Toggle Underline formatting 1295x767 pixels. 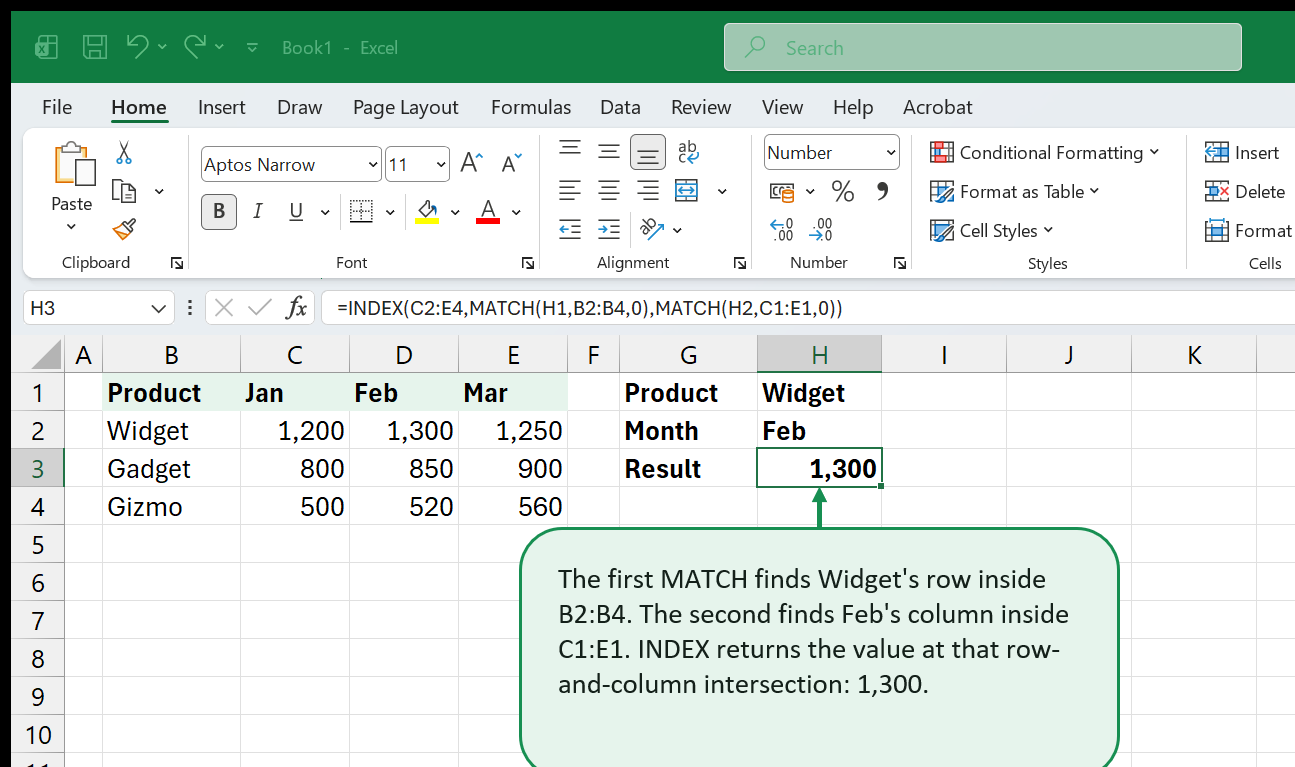[x=296, y=211]
